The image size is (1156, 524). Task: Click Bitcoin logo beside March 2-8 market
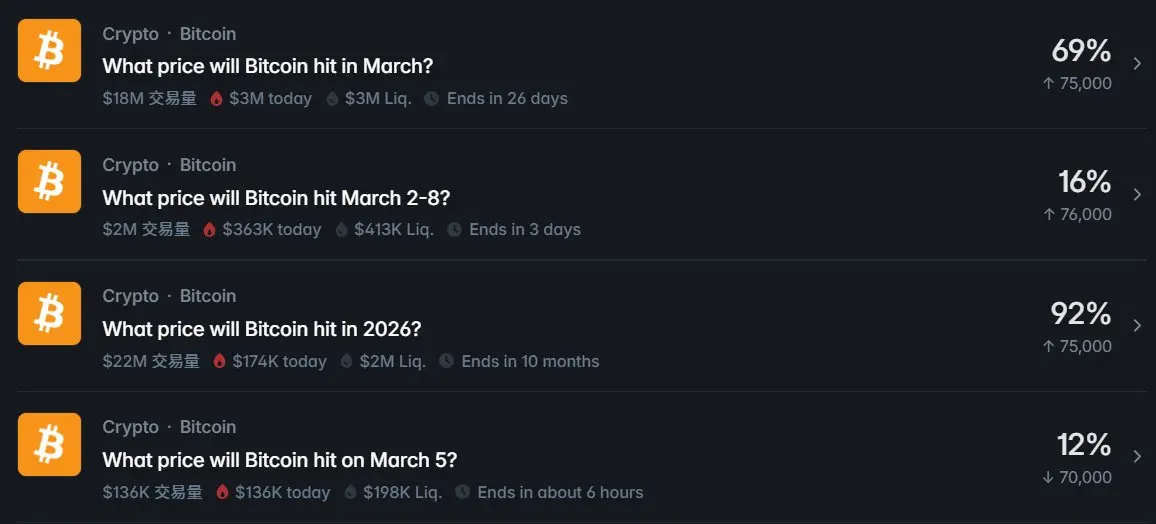pos(49,181)
